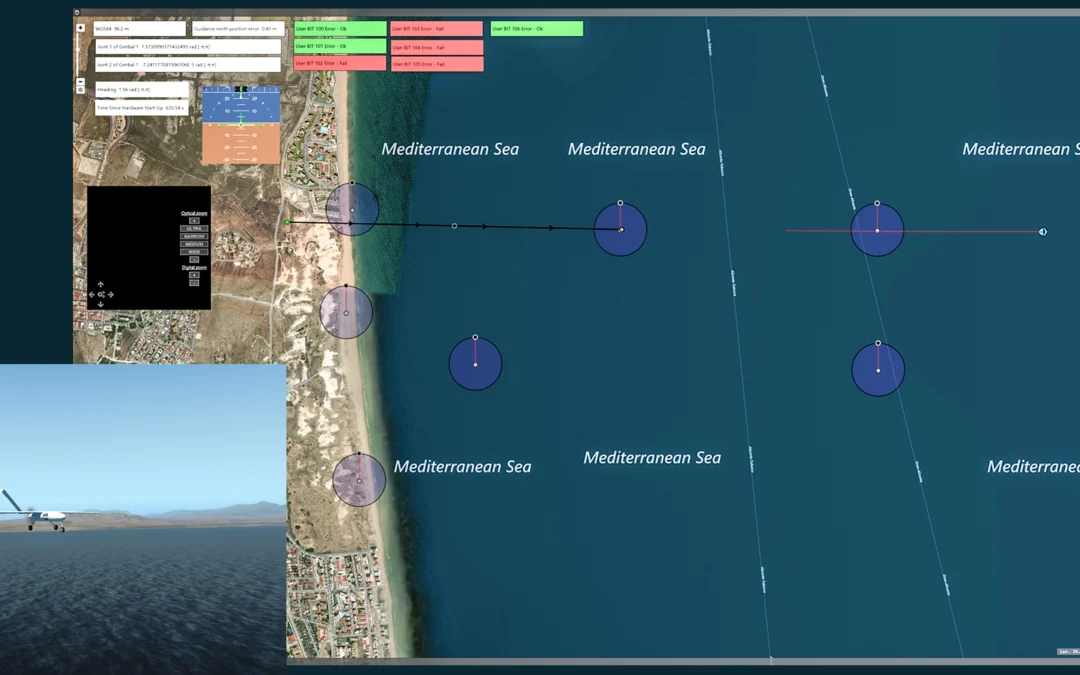Click the User BIT 101 Error Ok indicator

click(340, 46)
